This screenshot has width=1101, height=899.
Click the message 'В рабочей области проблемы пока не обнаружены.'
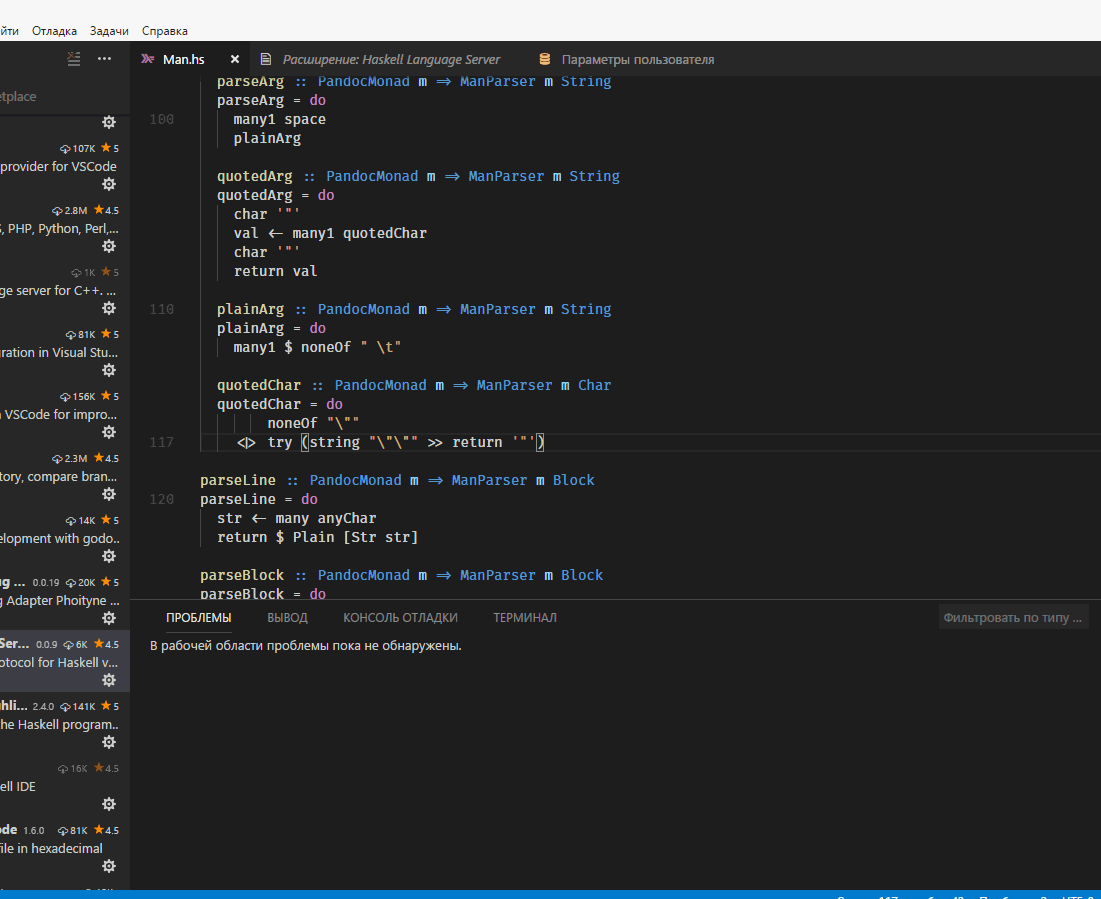pos(305,645)
